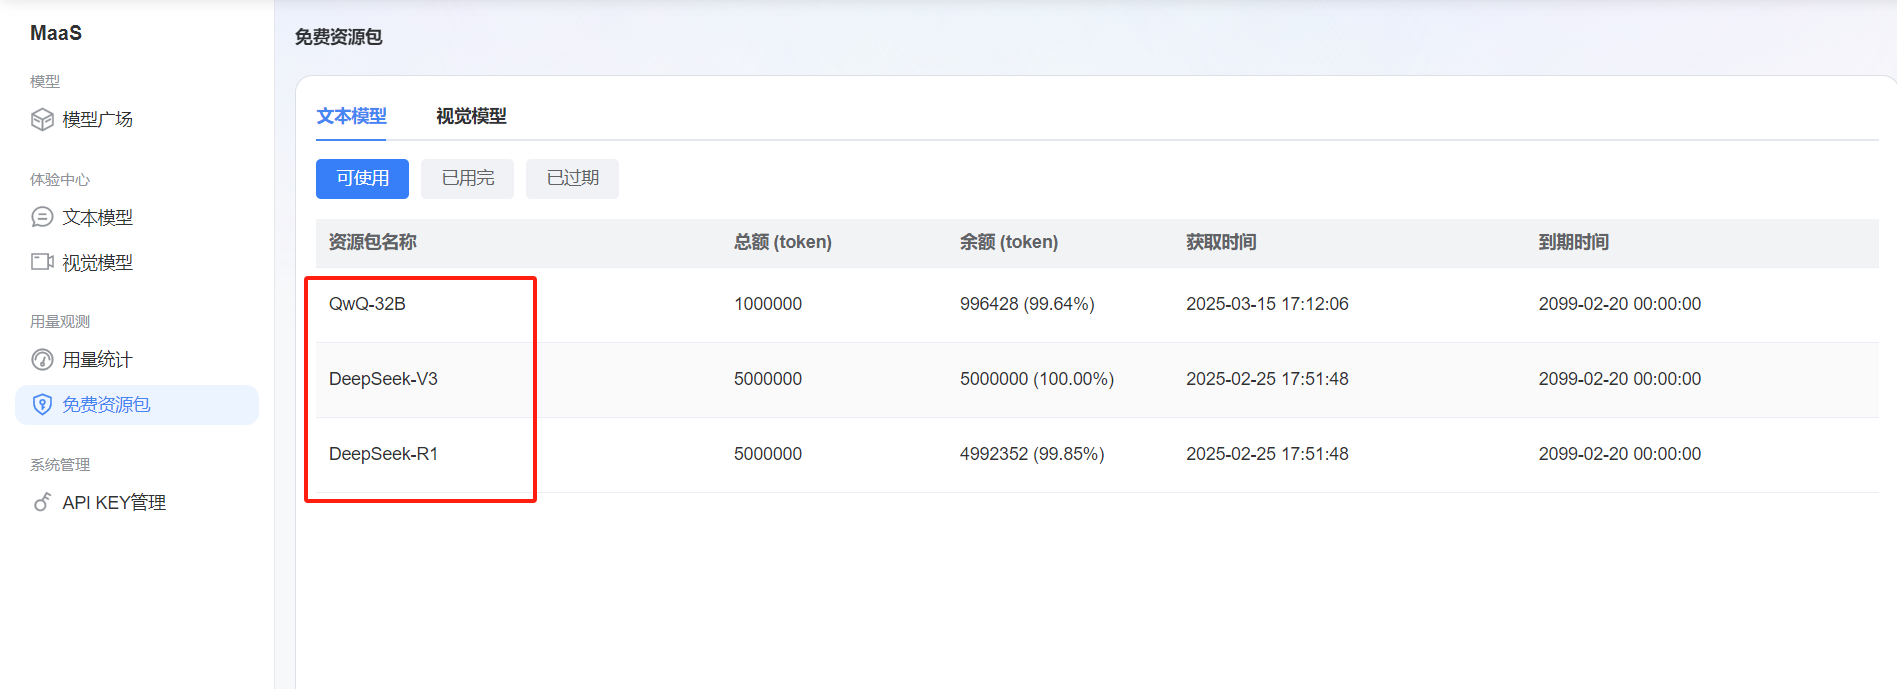Select the DeepSeek-V3 package name
Screen dimensions: 1897x689
(383, 379)
